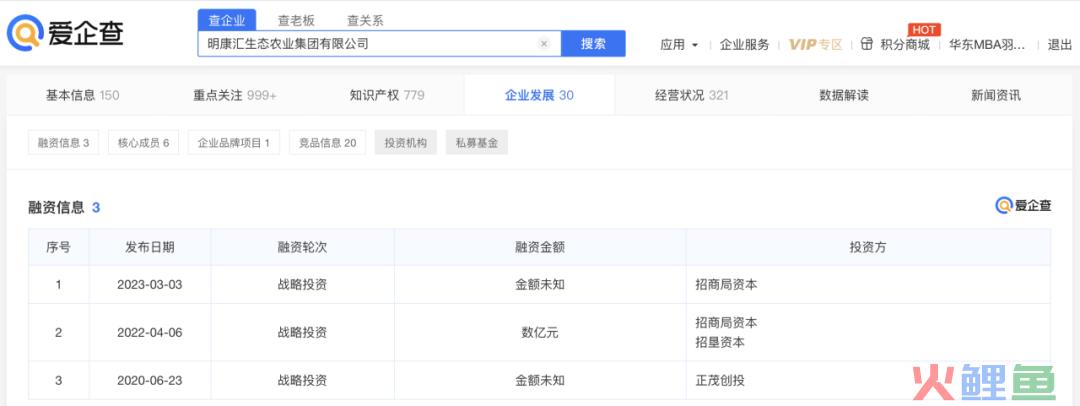Select the 新闻资讯 tab
Viewport: 1080px width, 406px height.
(996, 95)
